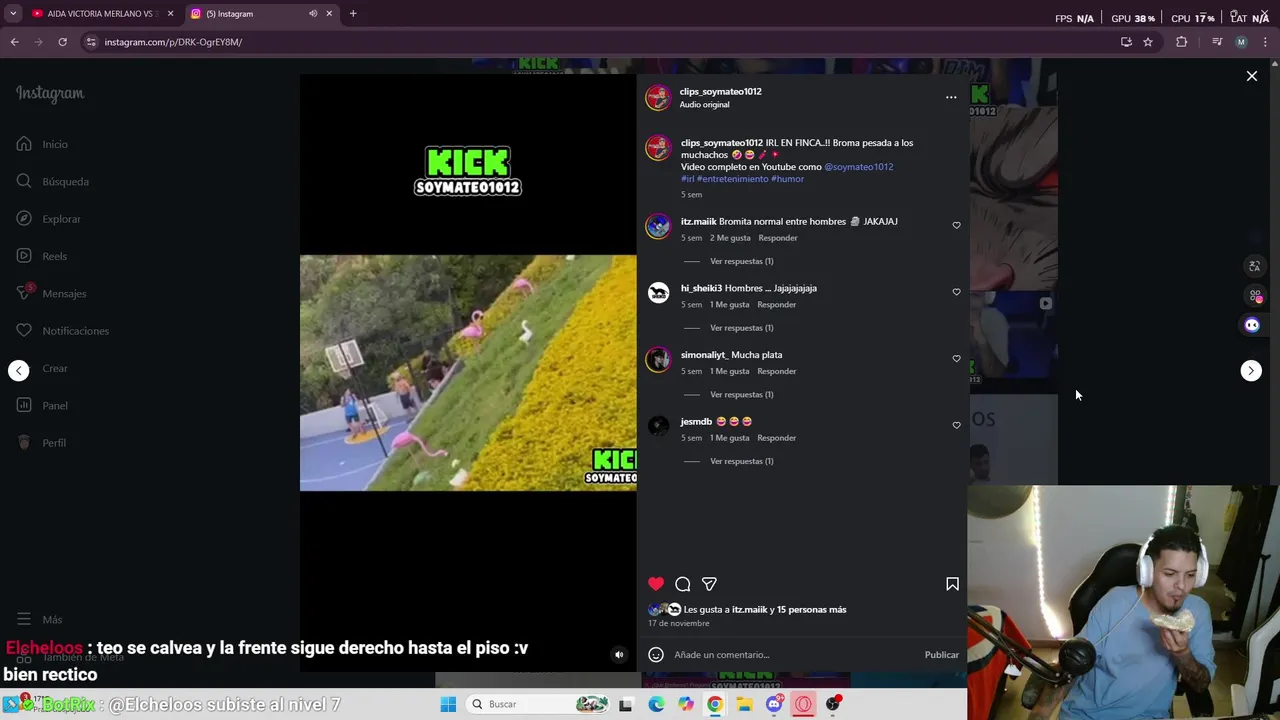Screen dimensions: 1280x720
Task: Bookmark this page with star
Action: click(1148, 42)
